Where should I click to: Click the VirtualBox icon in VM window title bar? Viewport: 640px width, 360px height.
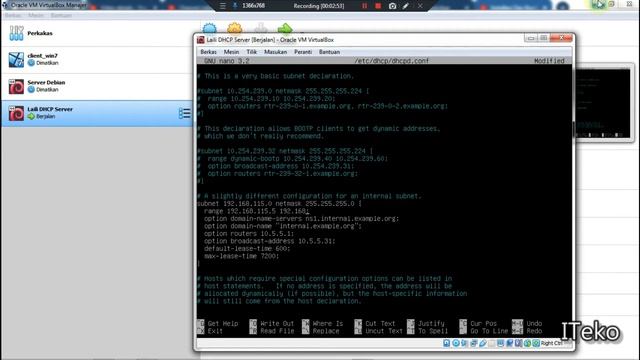click(x=200, y=40)
